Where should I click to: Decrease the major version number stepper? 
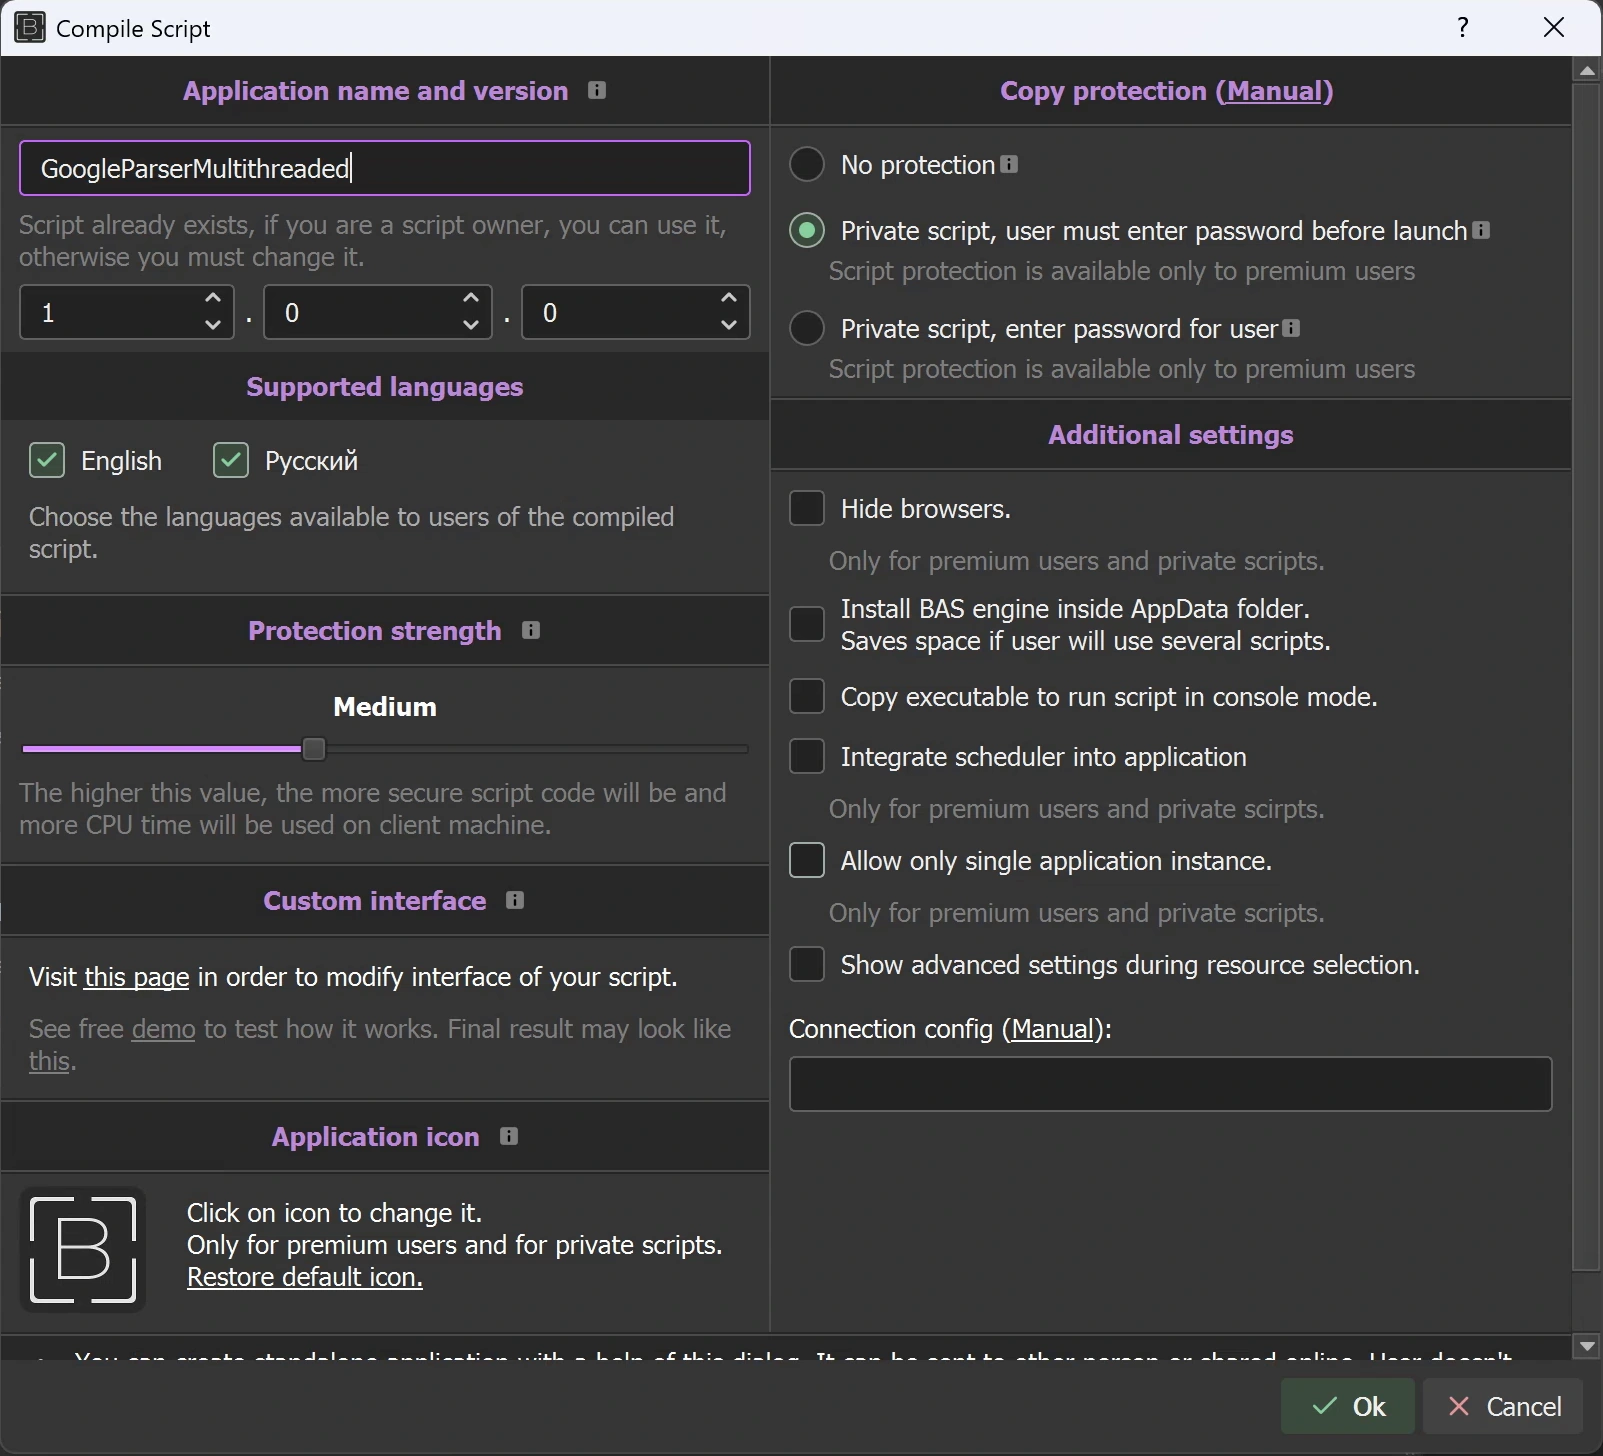(x=212, y=325)
